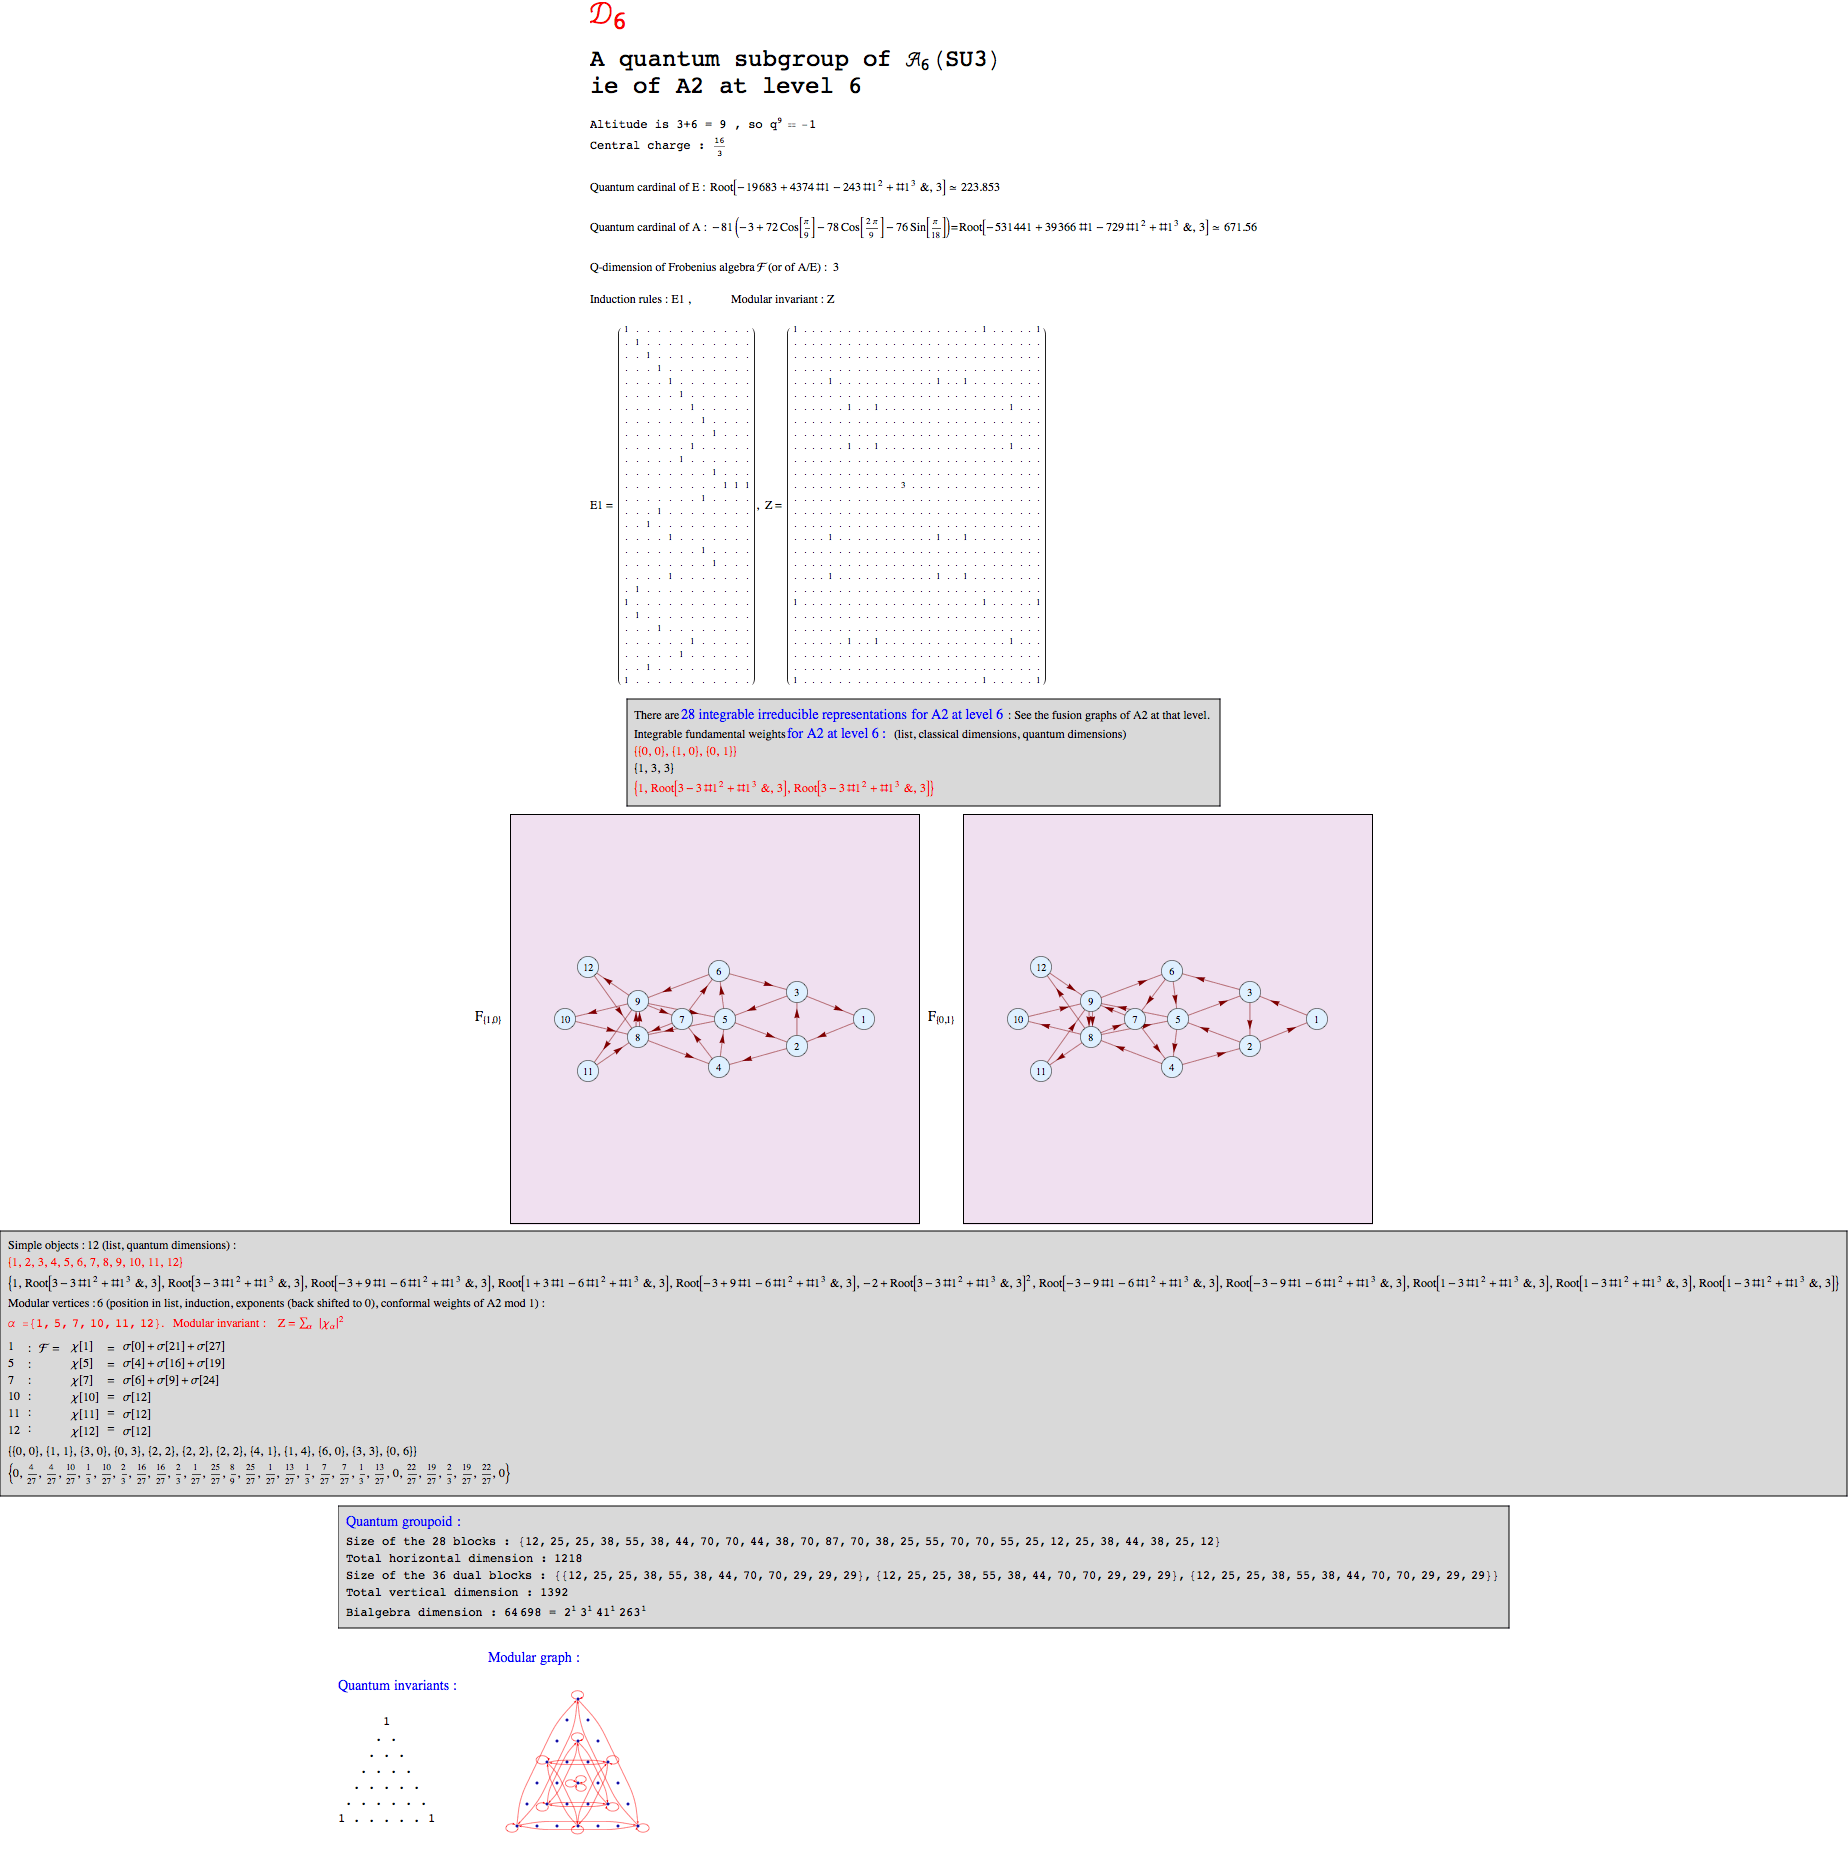The width and height of the screenshot is (1848, 1873).
Task: Click the 'Induction rules : E1' label
Action: click(x=640, y=299)
